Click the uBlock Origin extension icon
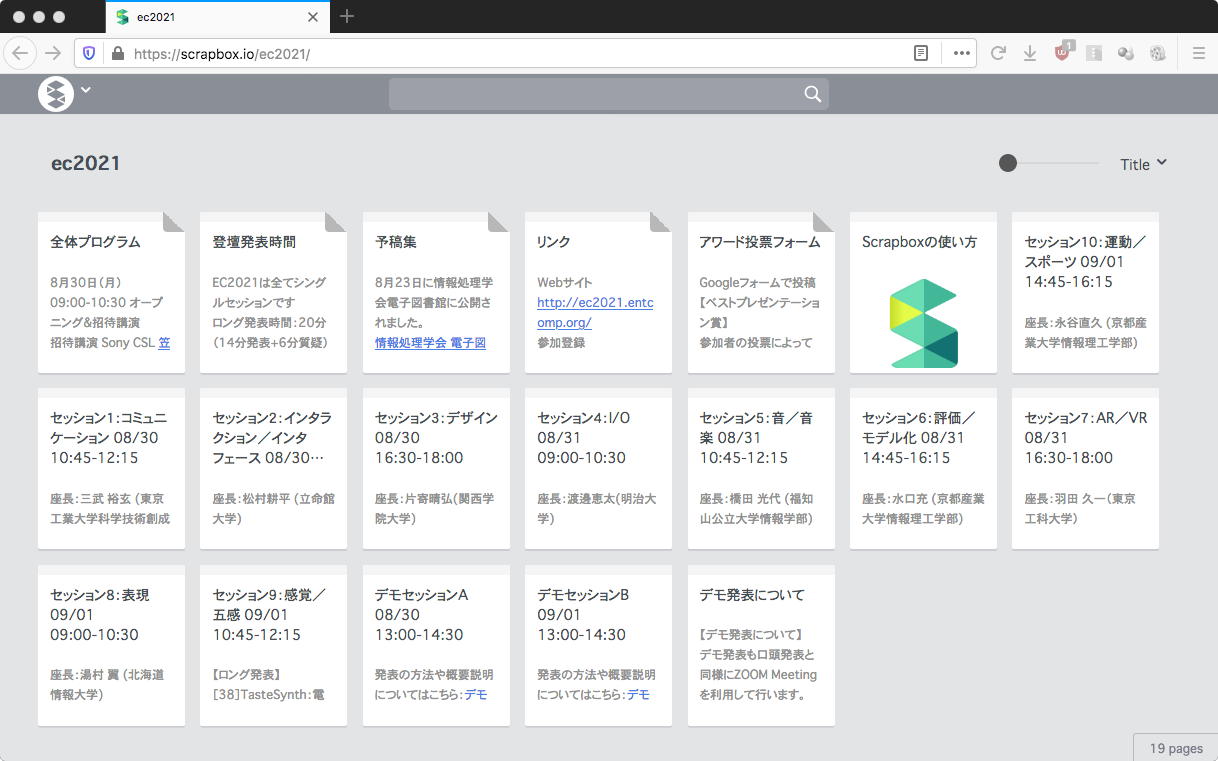Image resolution: width=1218 pixels, height=761 pixels. pos(1062,53)
